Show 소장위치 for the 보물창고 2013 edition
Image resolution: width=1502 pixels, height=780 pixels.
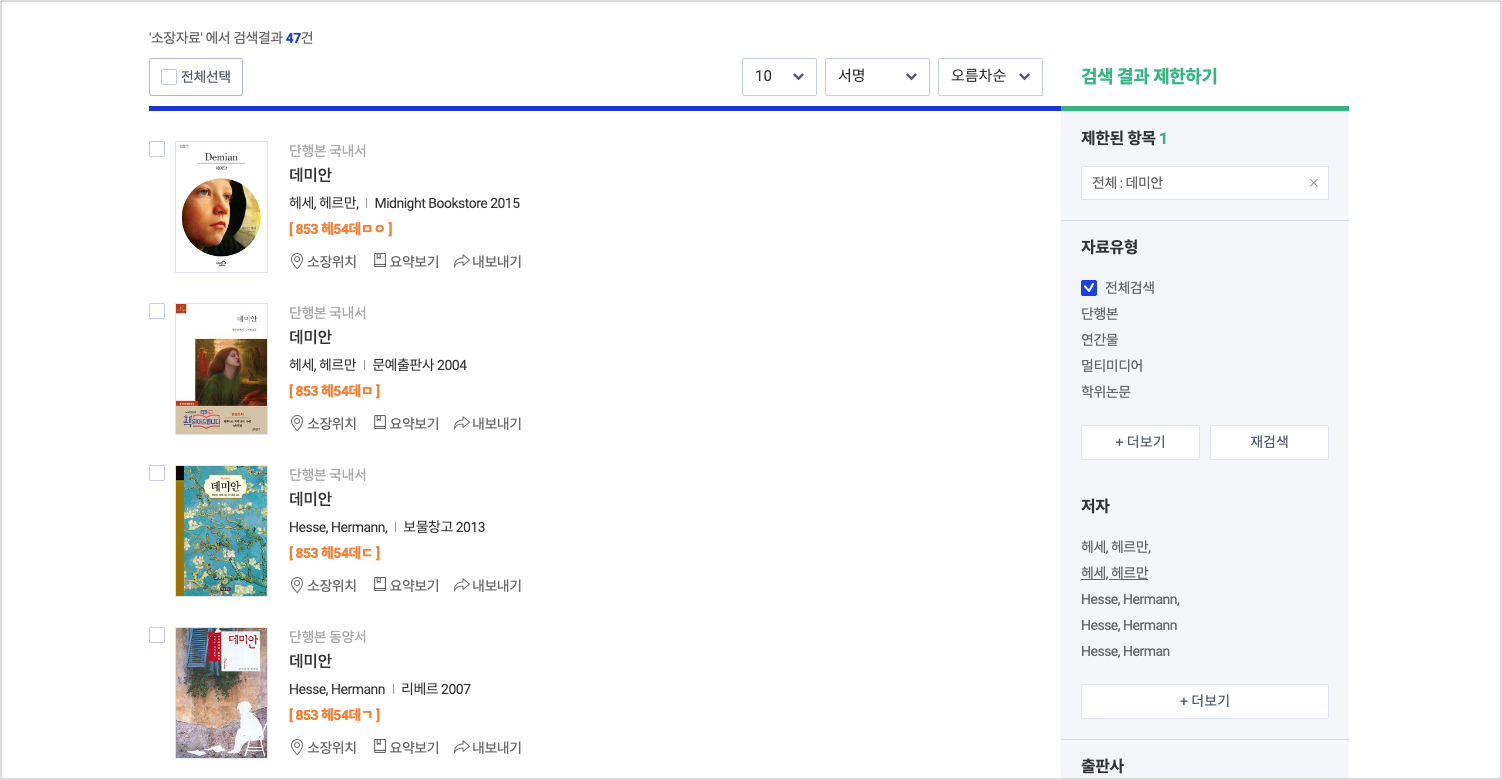pyautogui.click(x=323, y=585)
